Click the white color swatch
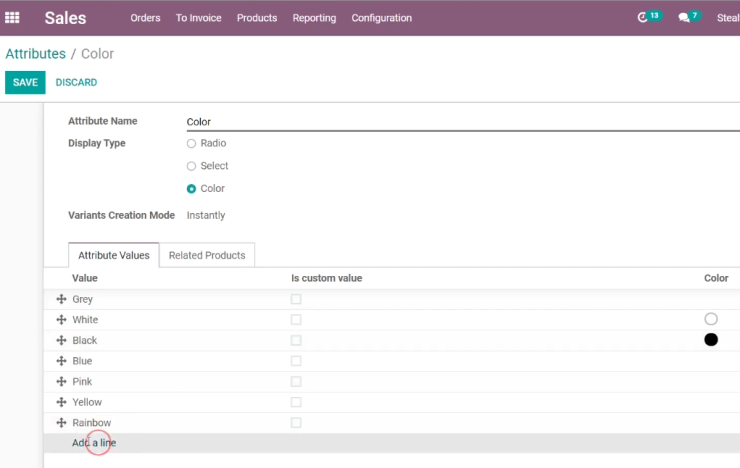 click(711, 319)
